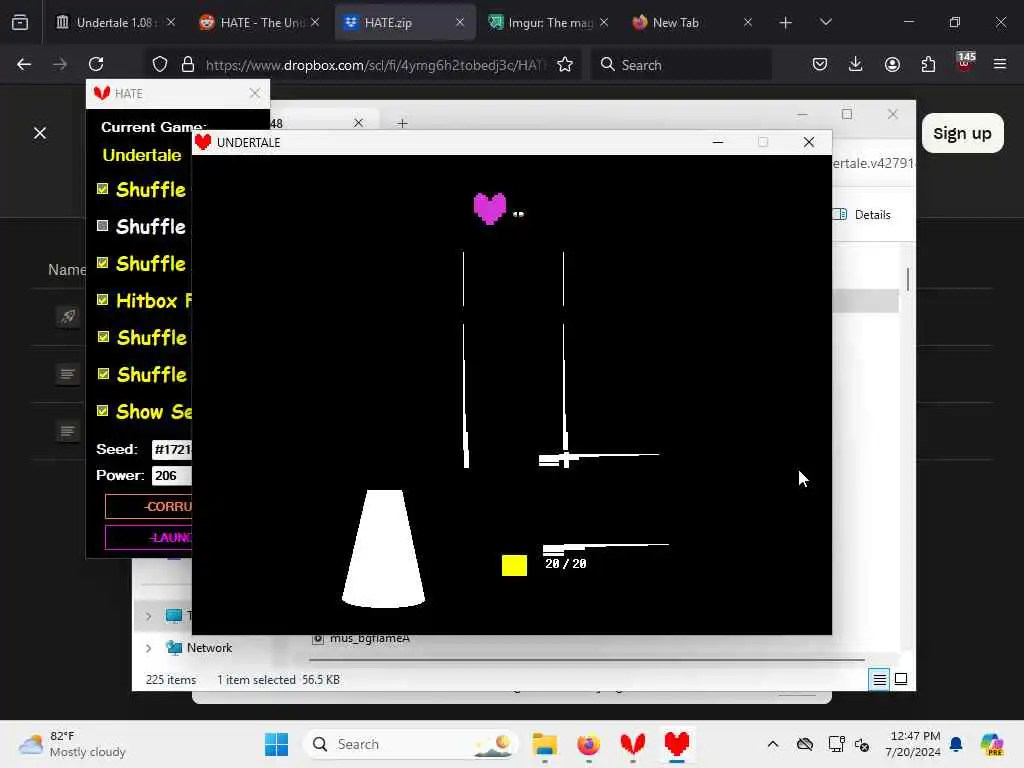Click the CORRUPT button in HATE
The width and height of the screenshot is (1024, 768).
click(149, 506)
